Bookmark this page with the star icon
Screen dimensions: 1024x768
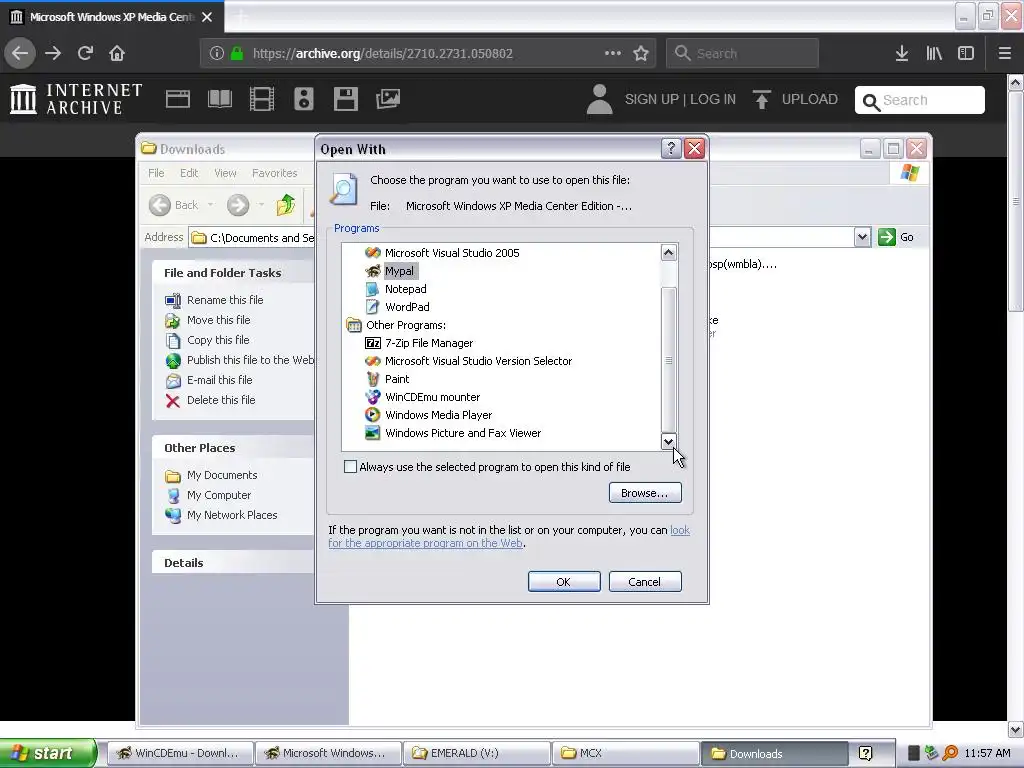pos(641,54)
